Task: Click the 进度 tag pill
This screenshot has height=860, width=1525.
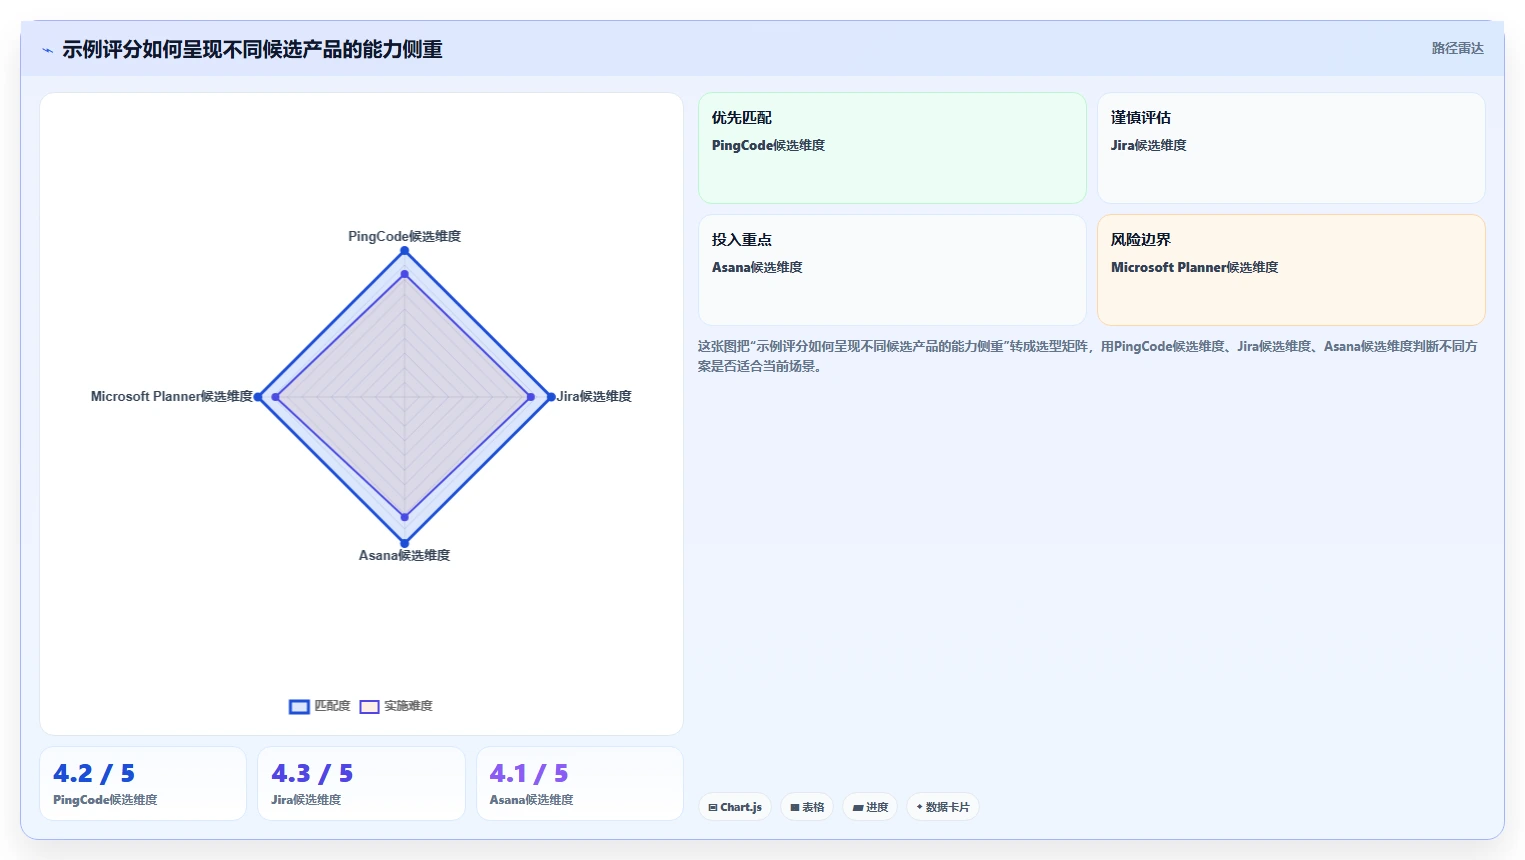Action: pyautogui.click(x=870, y=807)
